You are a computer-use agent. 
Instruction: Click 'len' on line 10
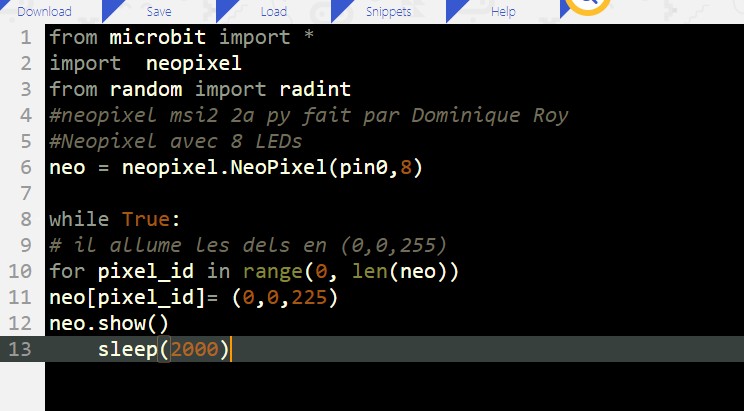pos(369,271)
